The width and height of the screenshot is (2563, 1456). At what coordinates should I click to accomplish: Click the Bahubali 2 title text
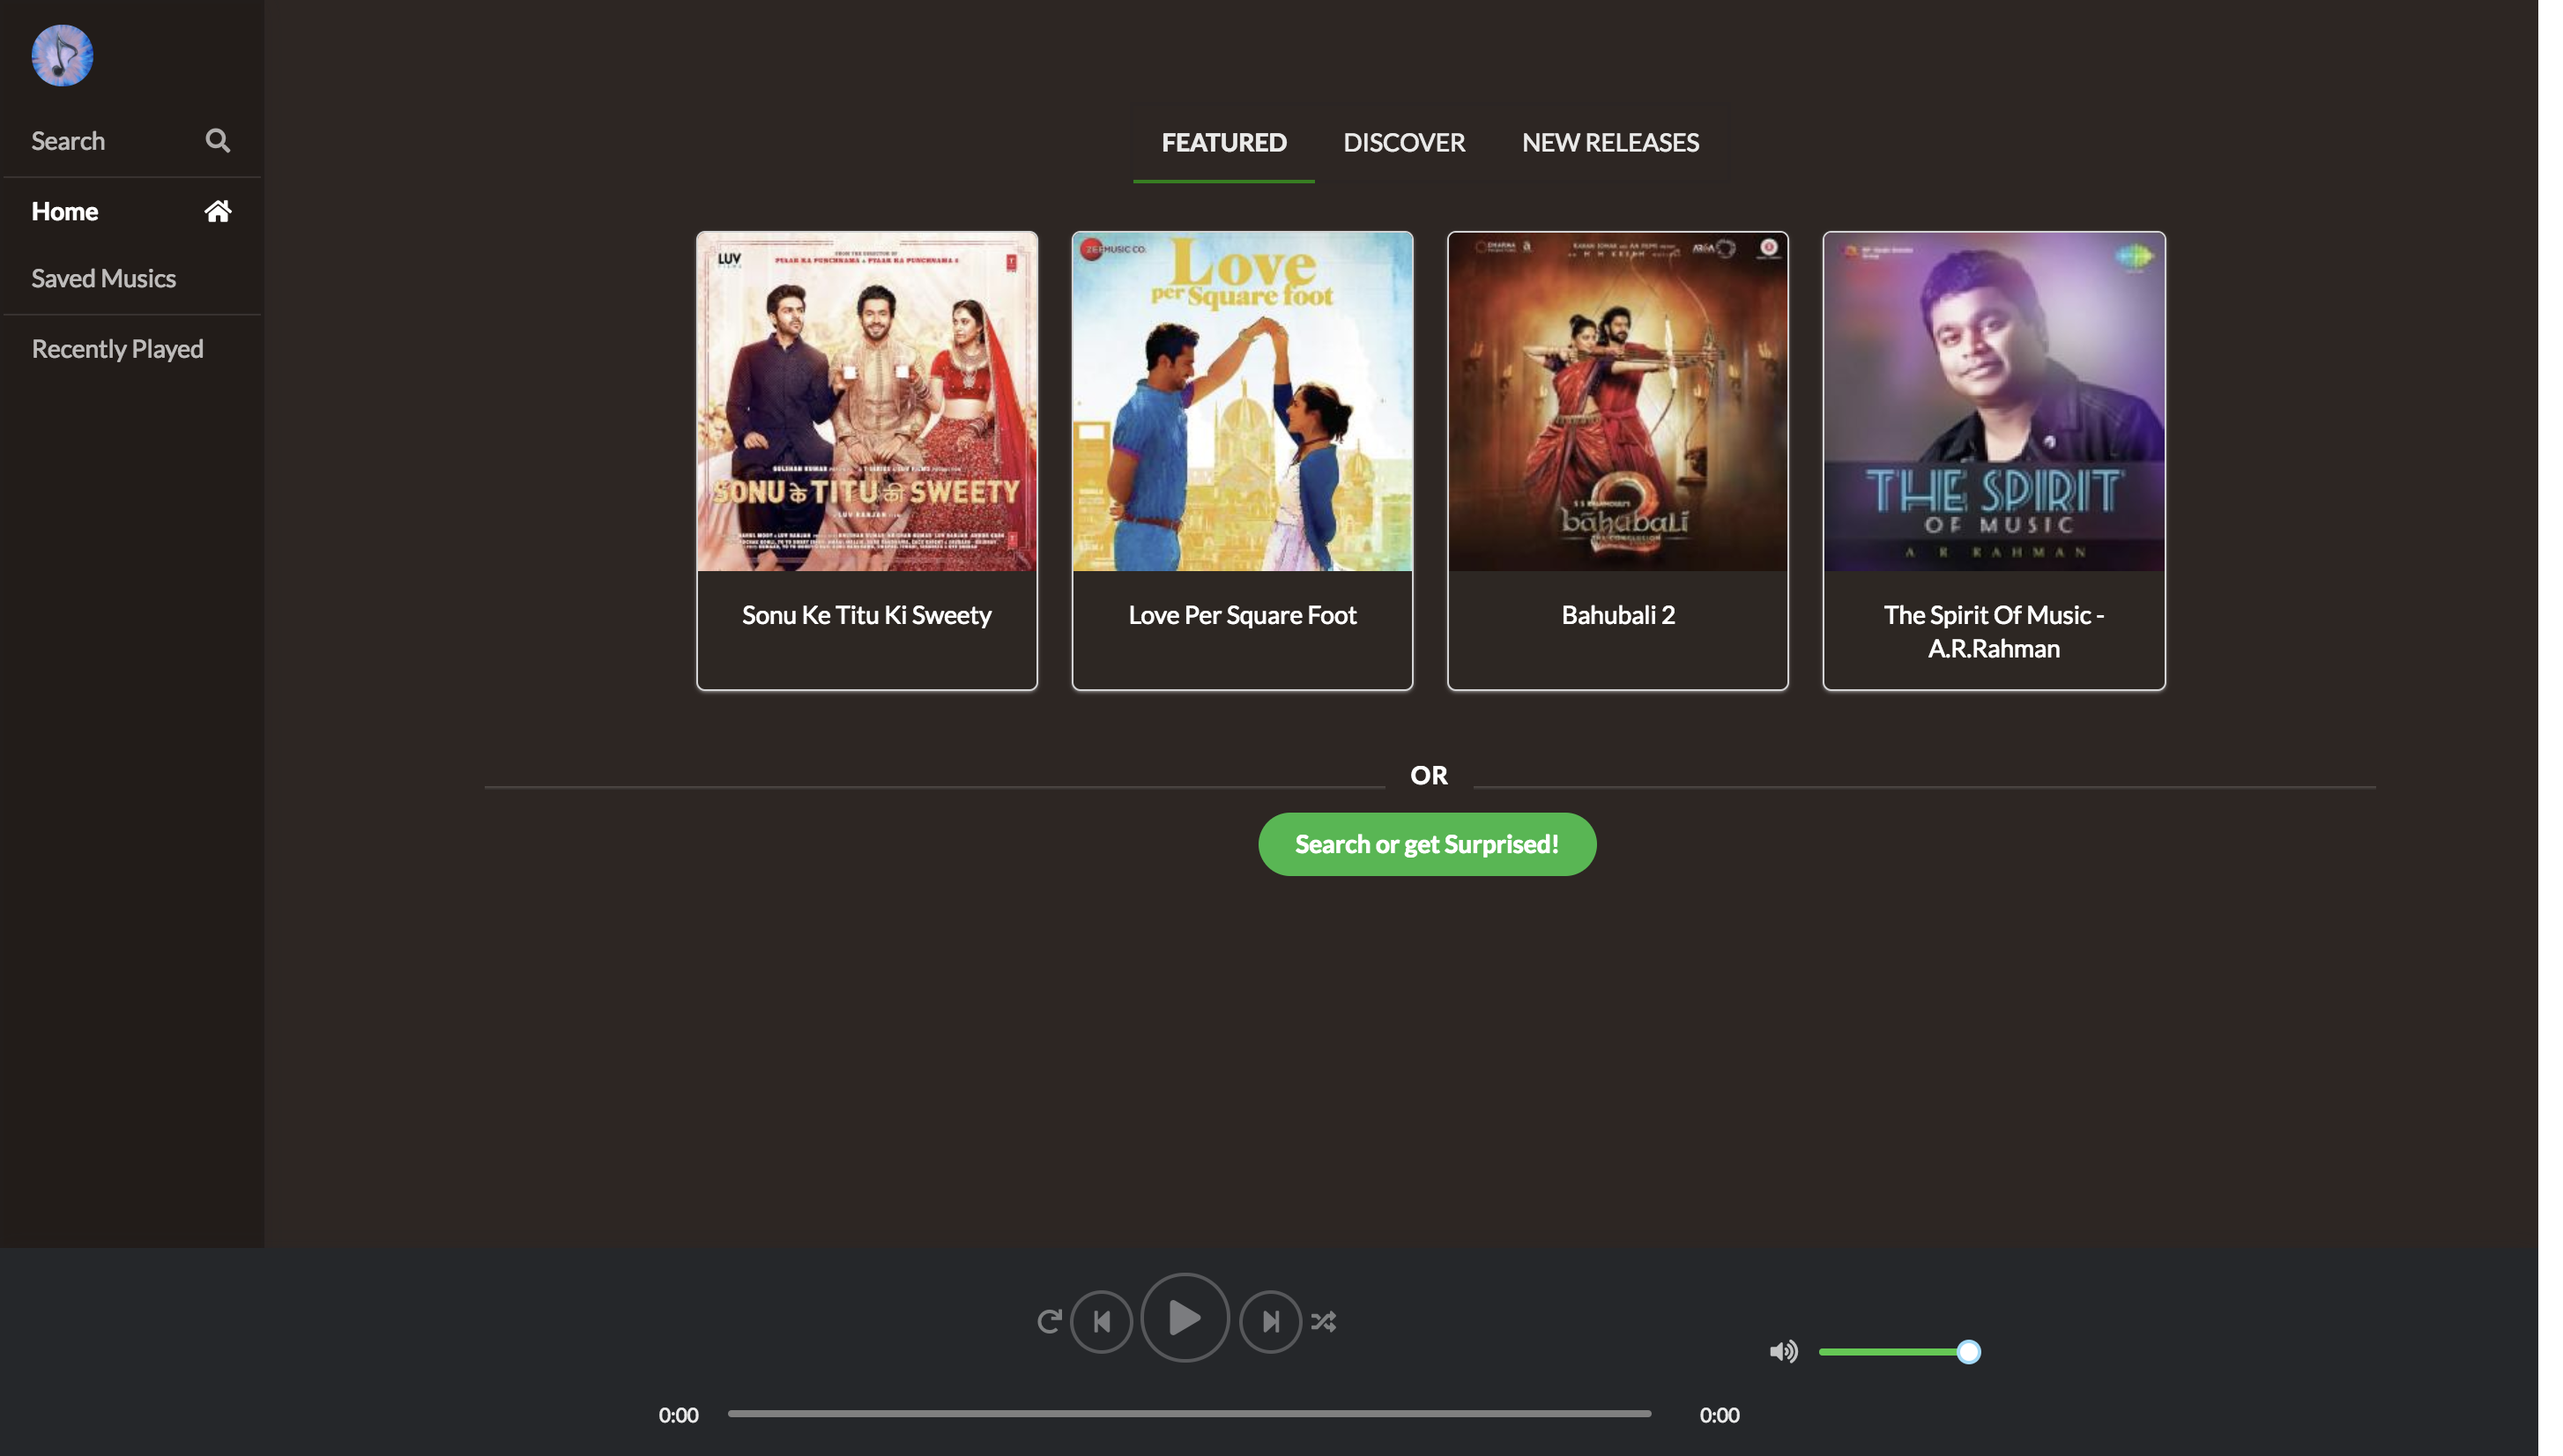click(1618, 615)
